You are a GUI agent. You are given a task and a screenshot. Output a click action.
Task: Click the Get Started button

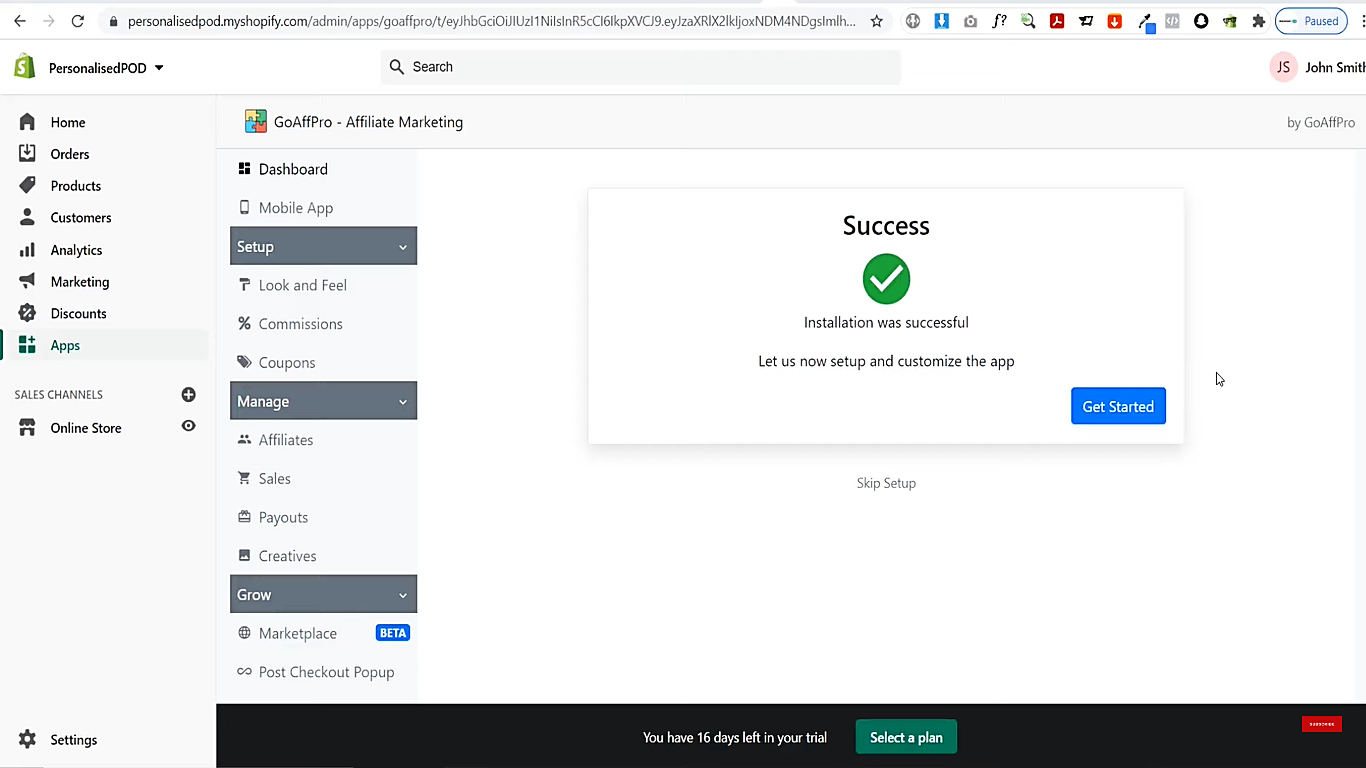pyautogui.click(x=1118, y=406)
